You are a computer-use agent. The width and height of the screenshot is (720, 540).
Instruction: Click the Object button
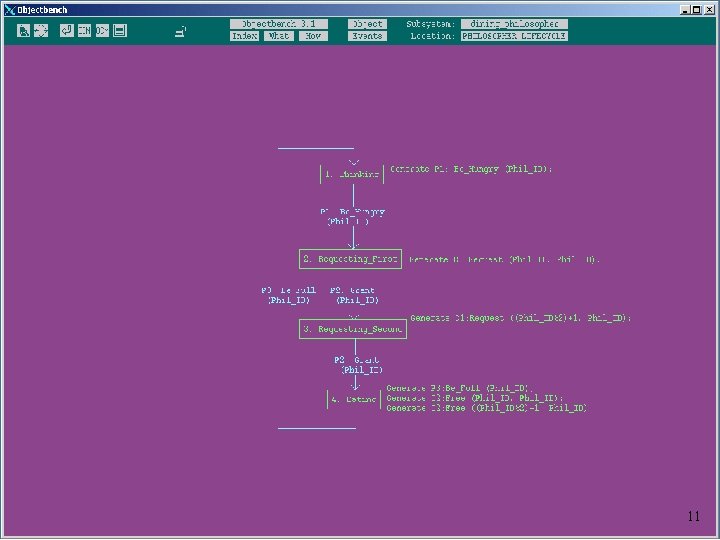[367, 24]
